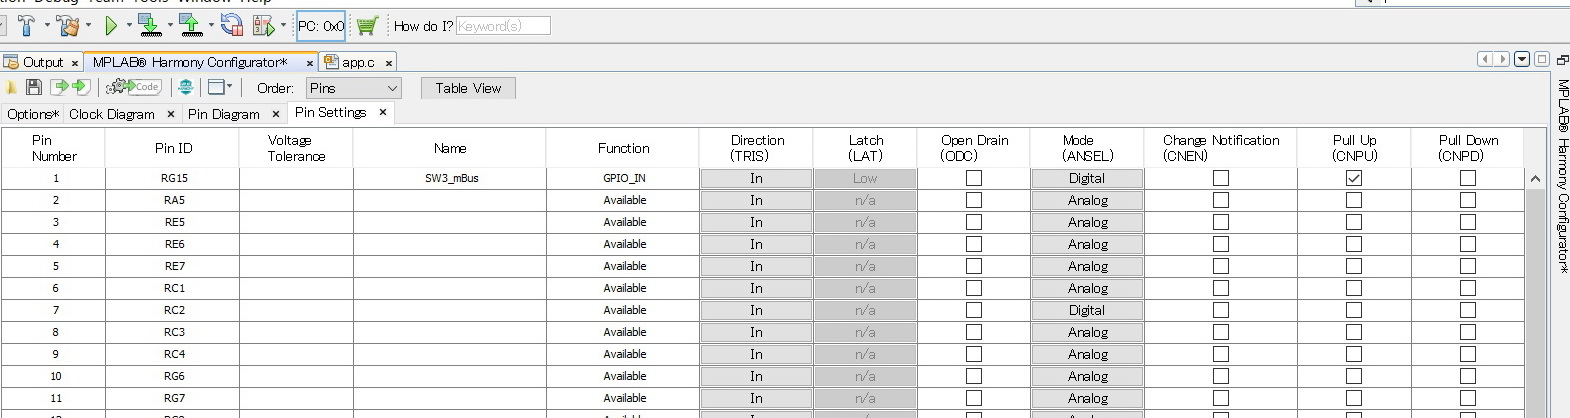Switch to the Clock Diagram tab
1570x418 pixels.
tap(111, 114)
